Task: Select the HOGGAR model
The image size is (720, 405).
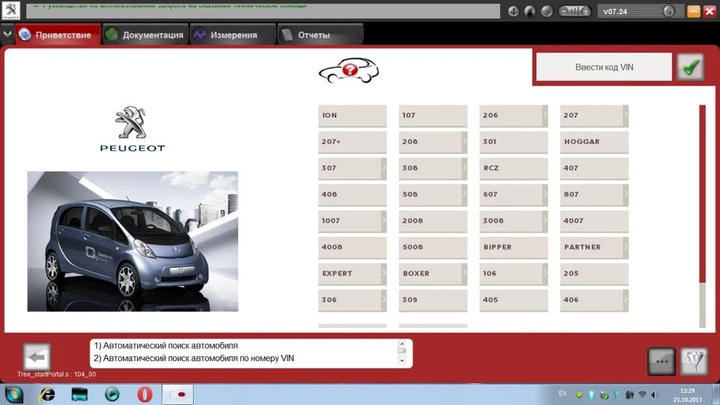Action: (594, 142)
